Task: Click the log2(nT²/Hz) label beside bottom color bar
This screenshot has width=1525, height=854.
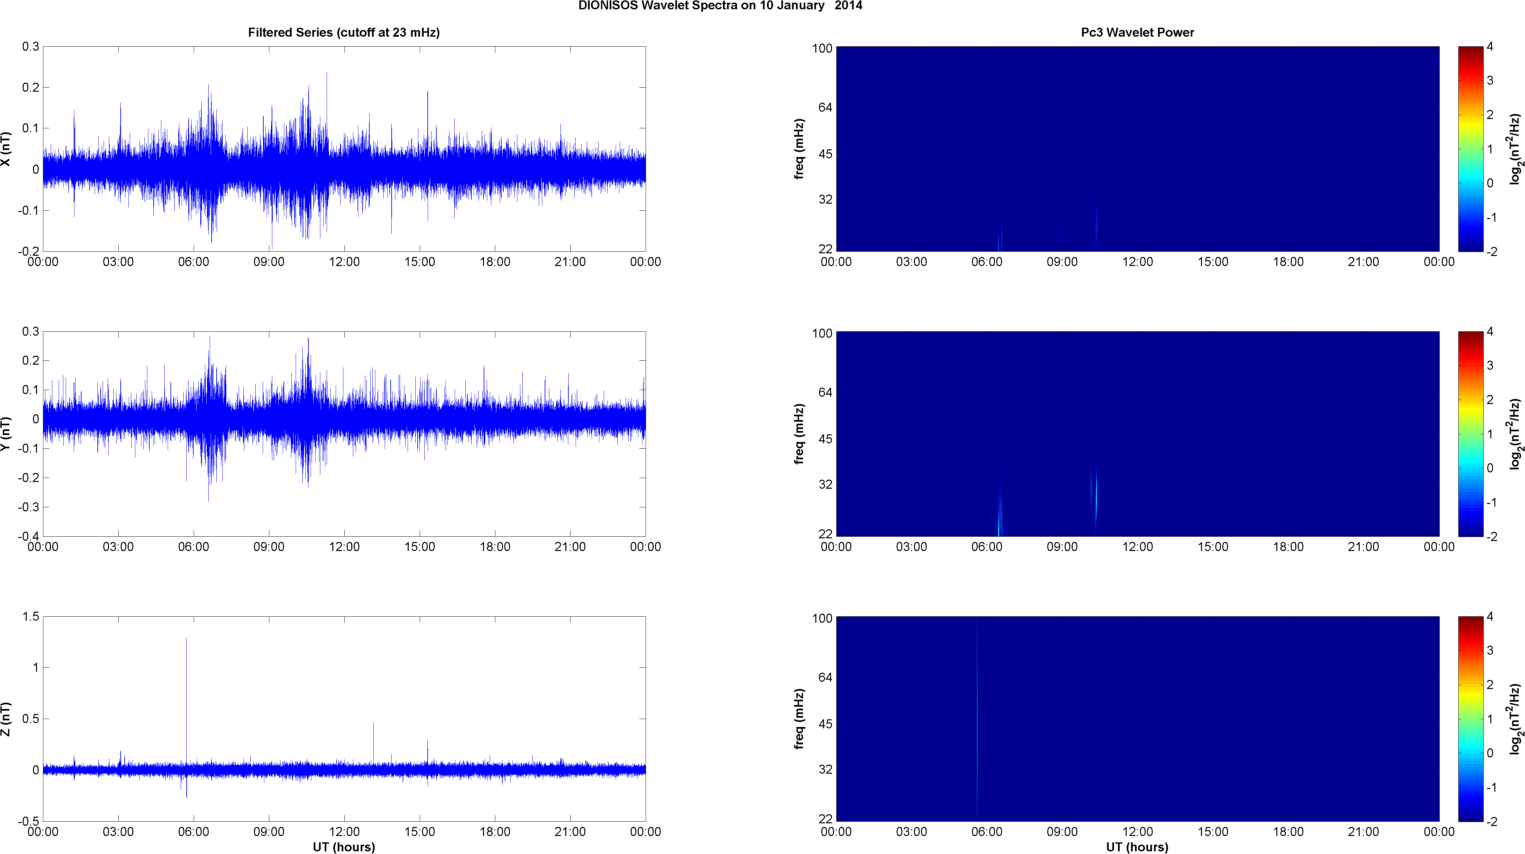Action: [1517, 719]
